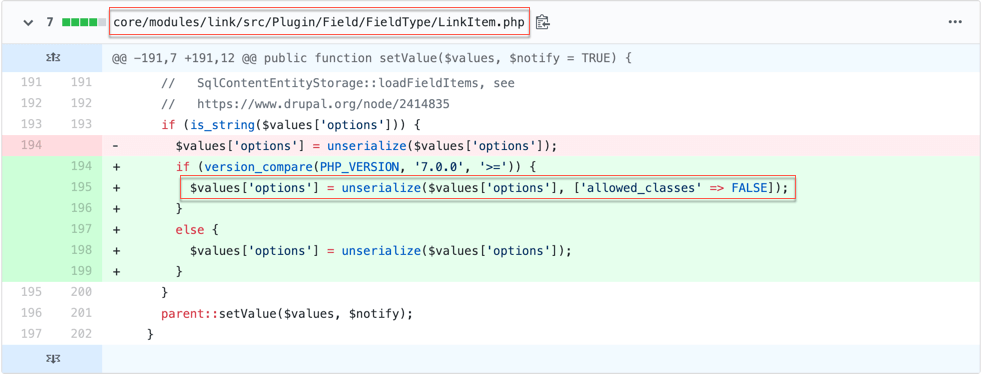Click new line number 195
This screenshot has height=374, width=985.
(81, 187)
